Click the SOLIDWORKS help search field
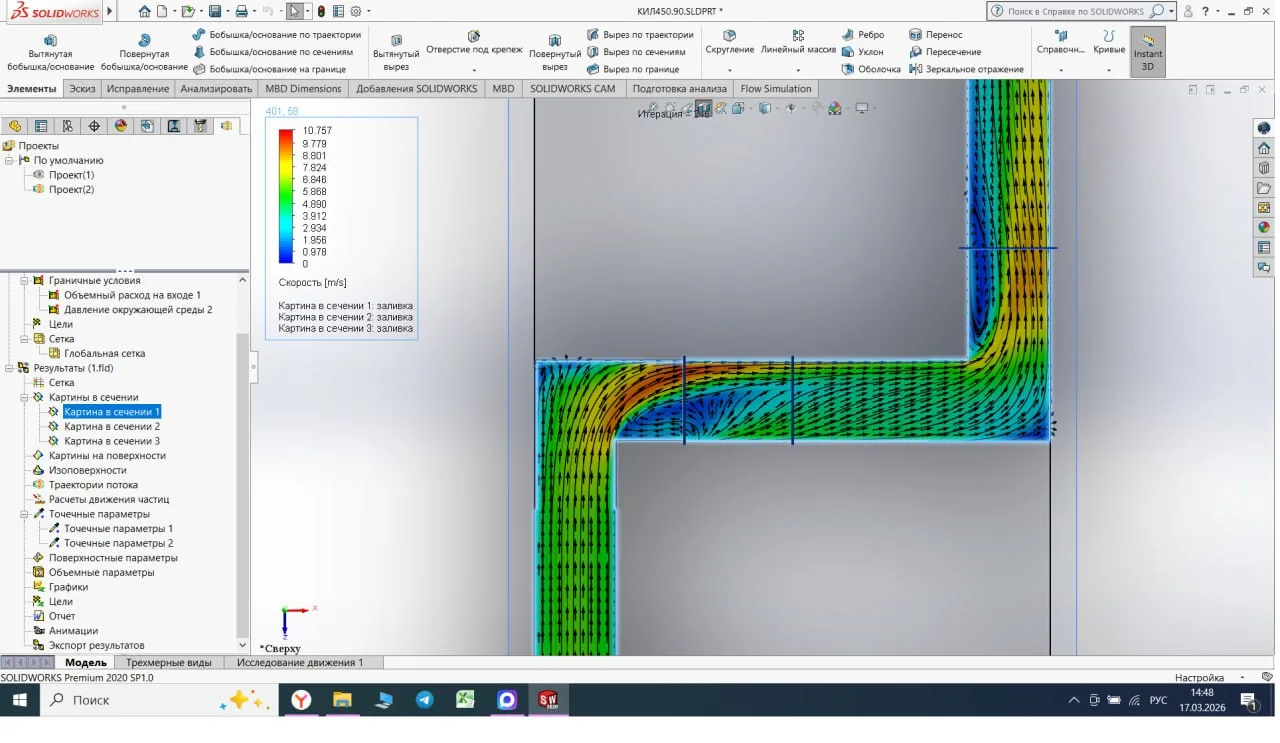The image size is (1280, 743). (x=1075, y=12)
